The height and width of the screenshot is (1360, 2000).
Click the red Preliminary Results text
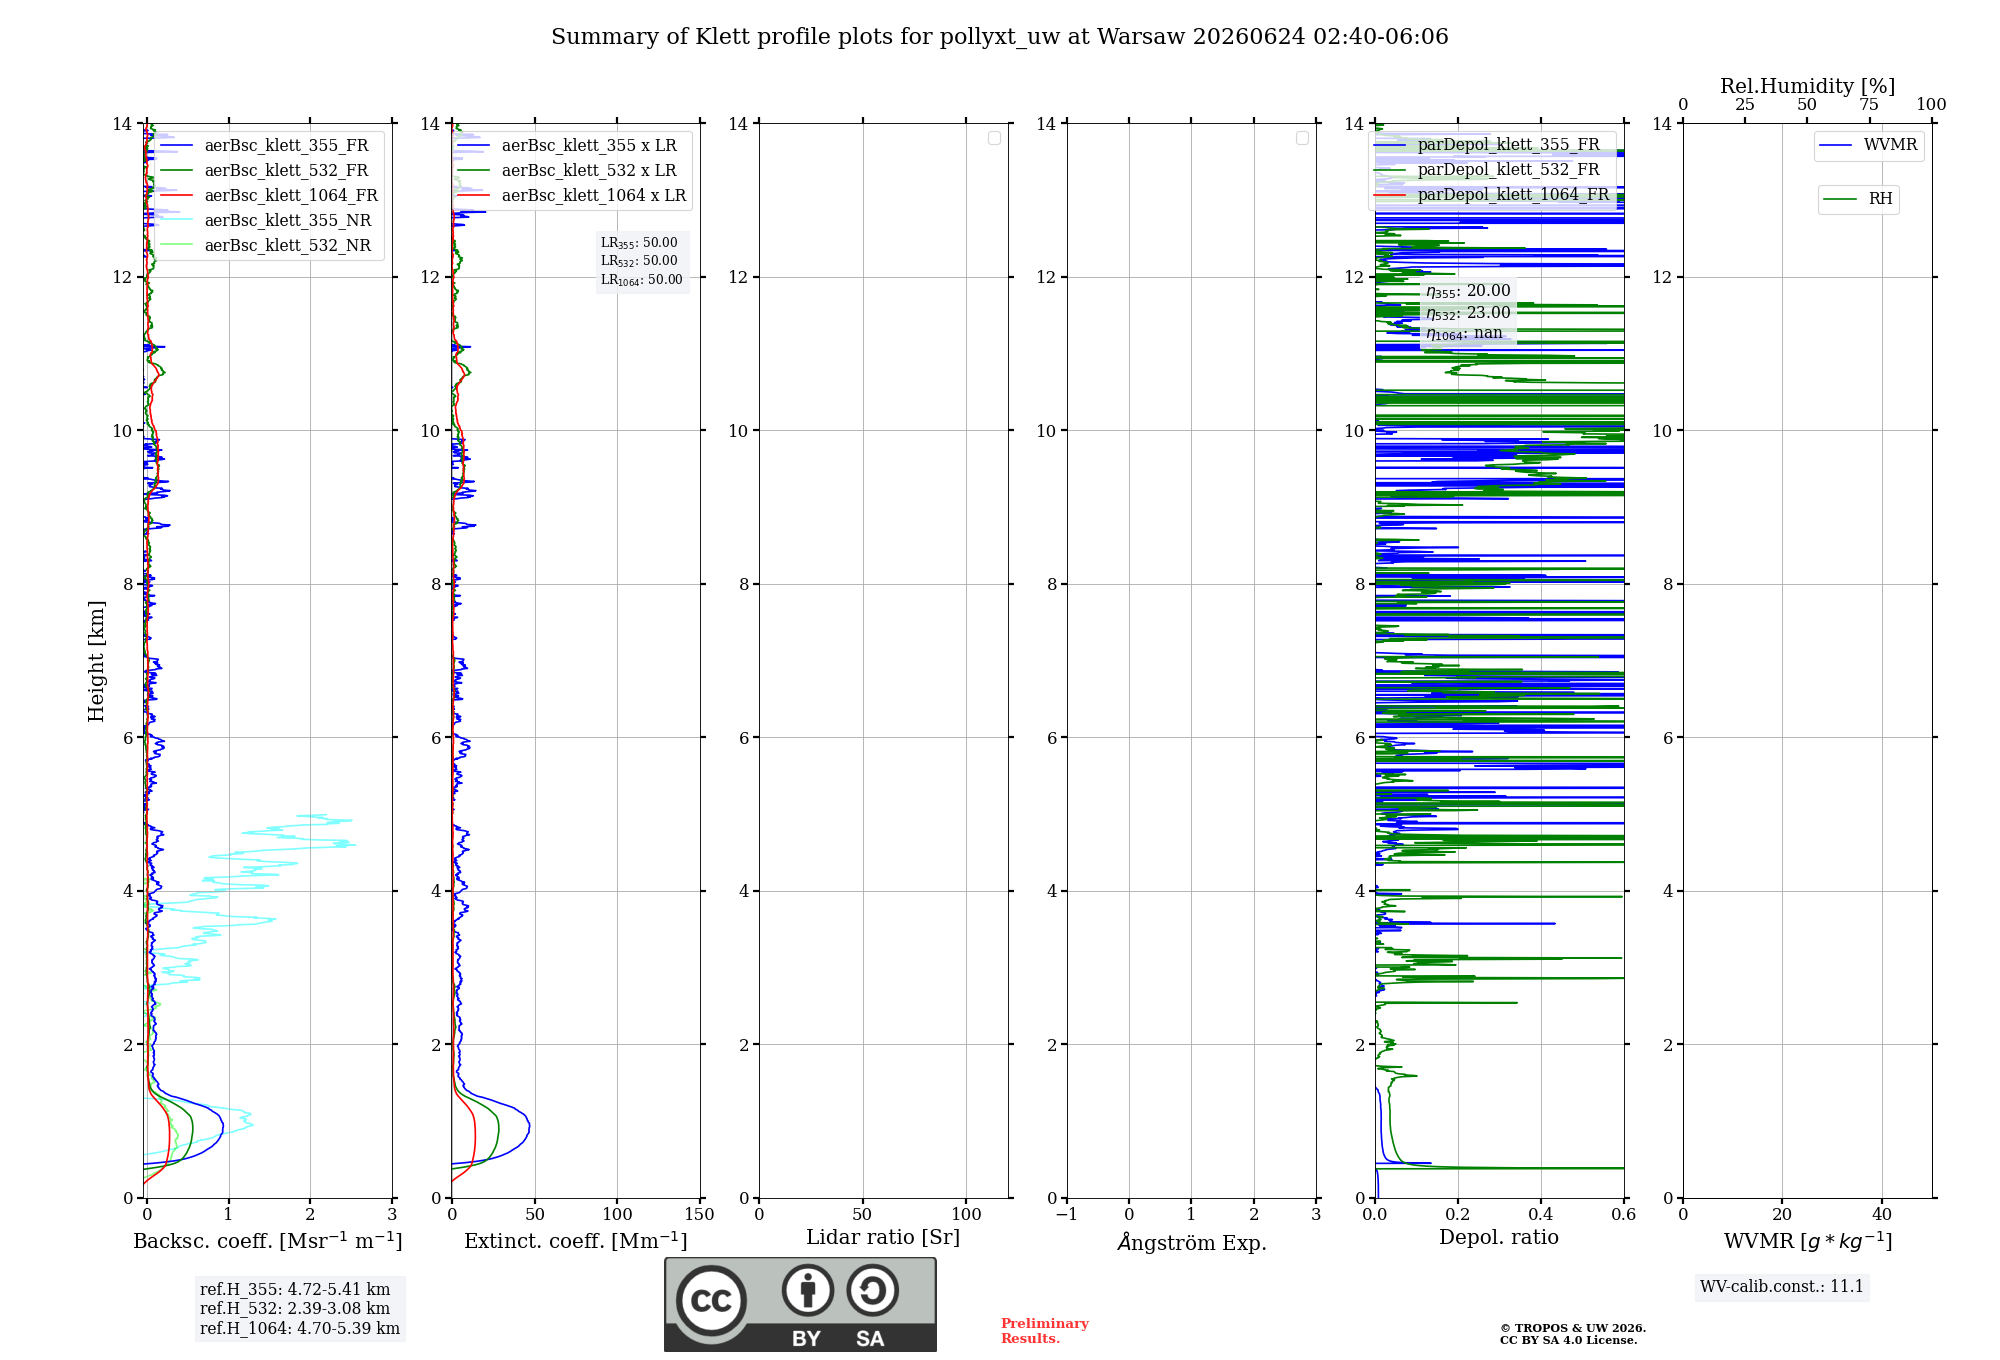[1045, 1331]
